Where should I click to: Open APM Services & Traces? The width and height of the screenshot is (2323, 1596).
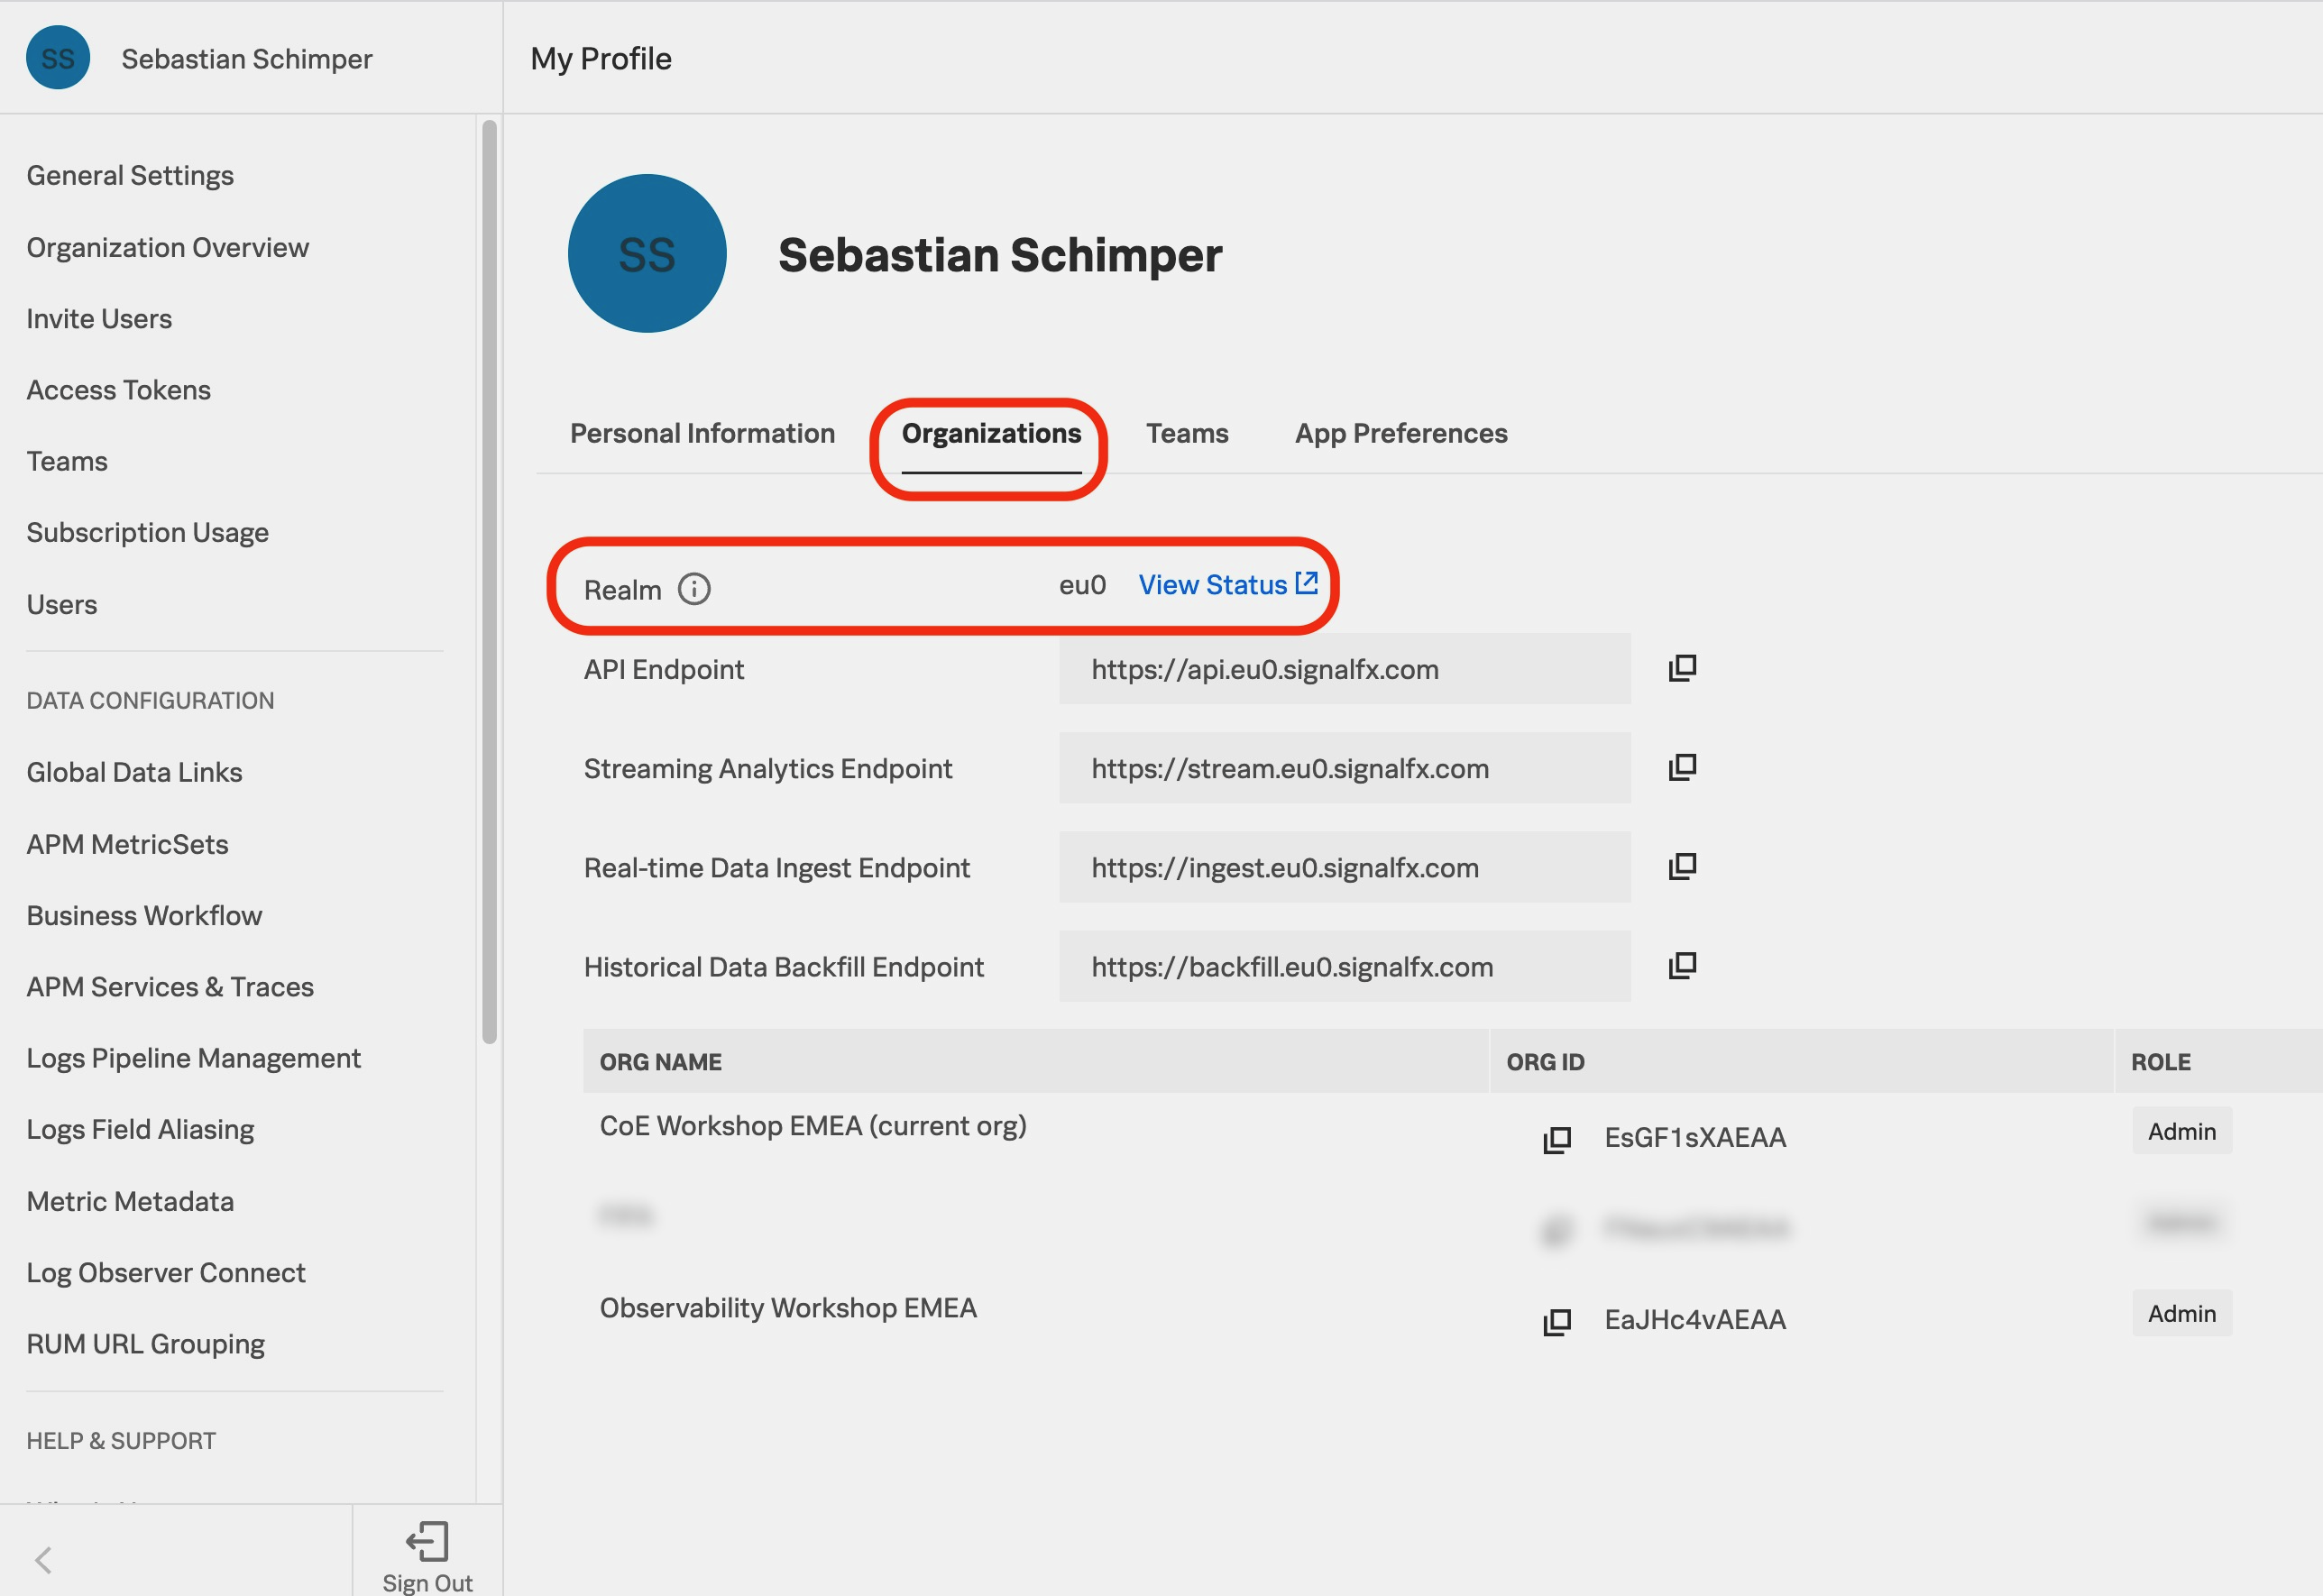[170, 986]
